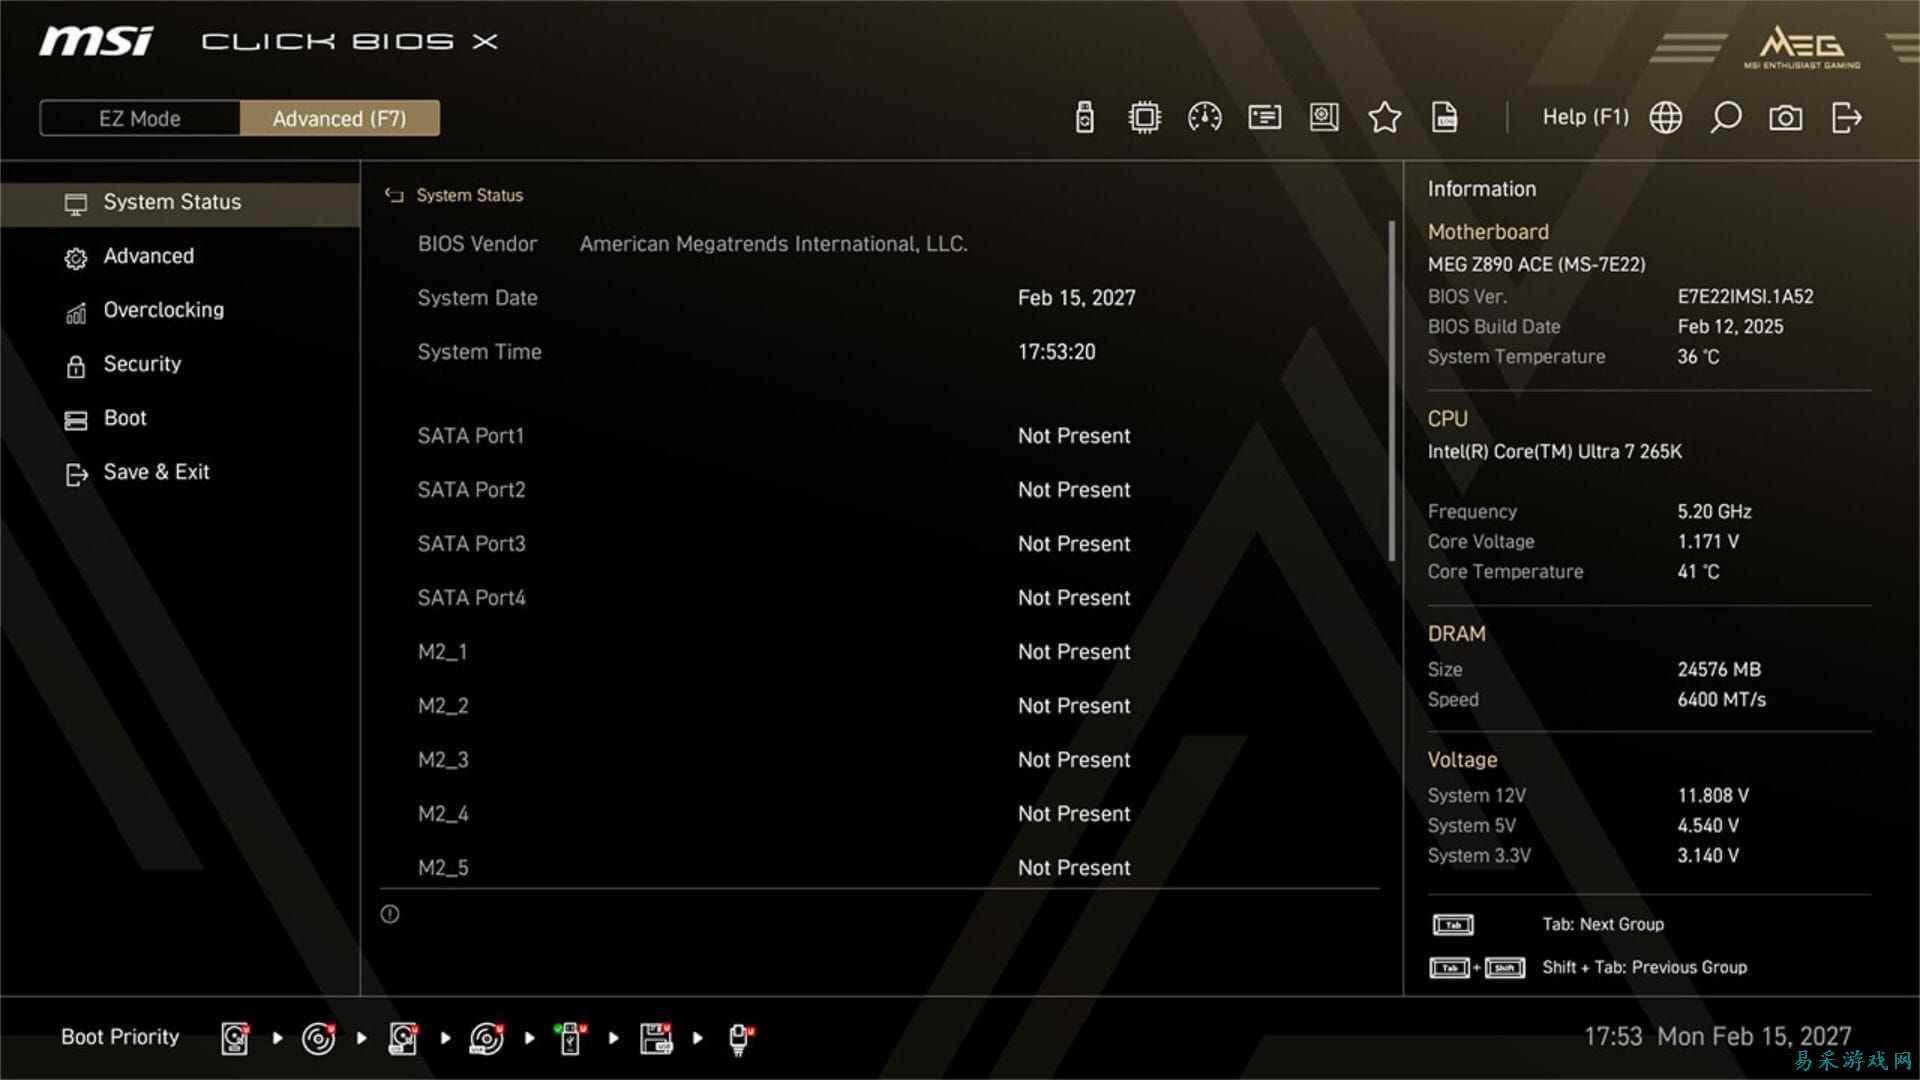
Task: Click Help (F1) button
Action: 1585,118
